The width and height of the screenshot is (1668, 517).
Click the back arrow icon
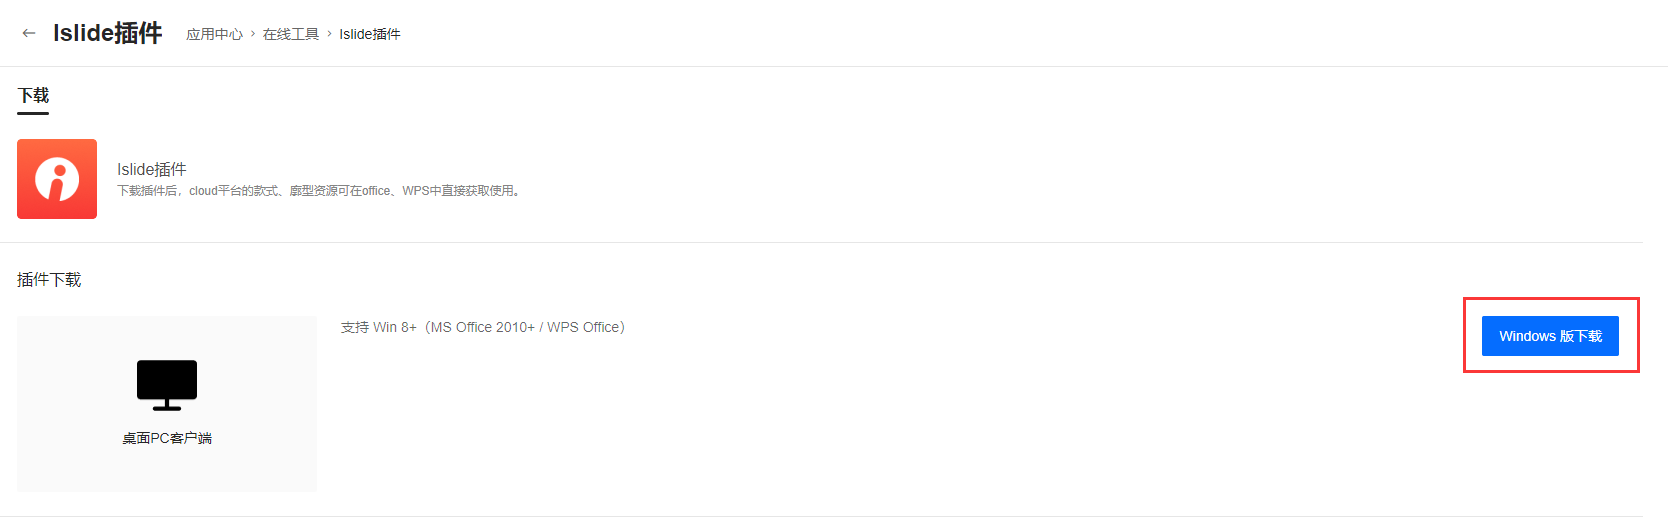click(x=29, y=33)
